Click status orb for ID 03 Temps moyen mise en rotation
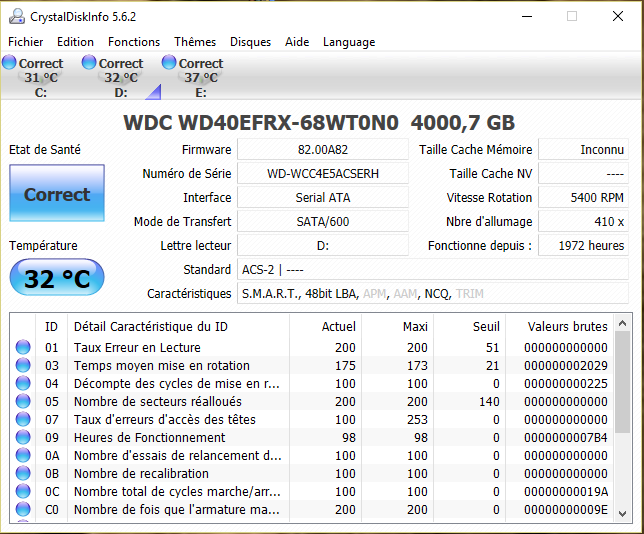The width and height of the screenshot is (644, 534). click(23, 366)
